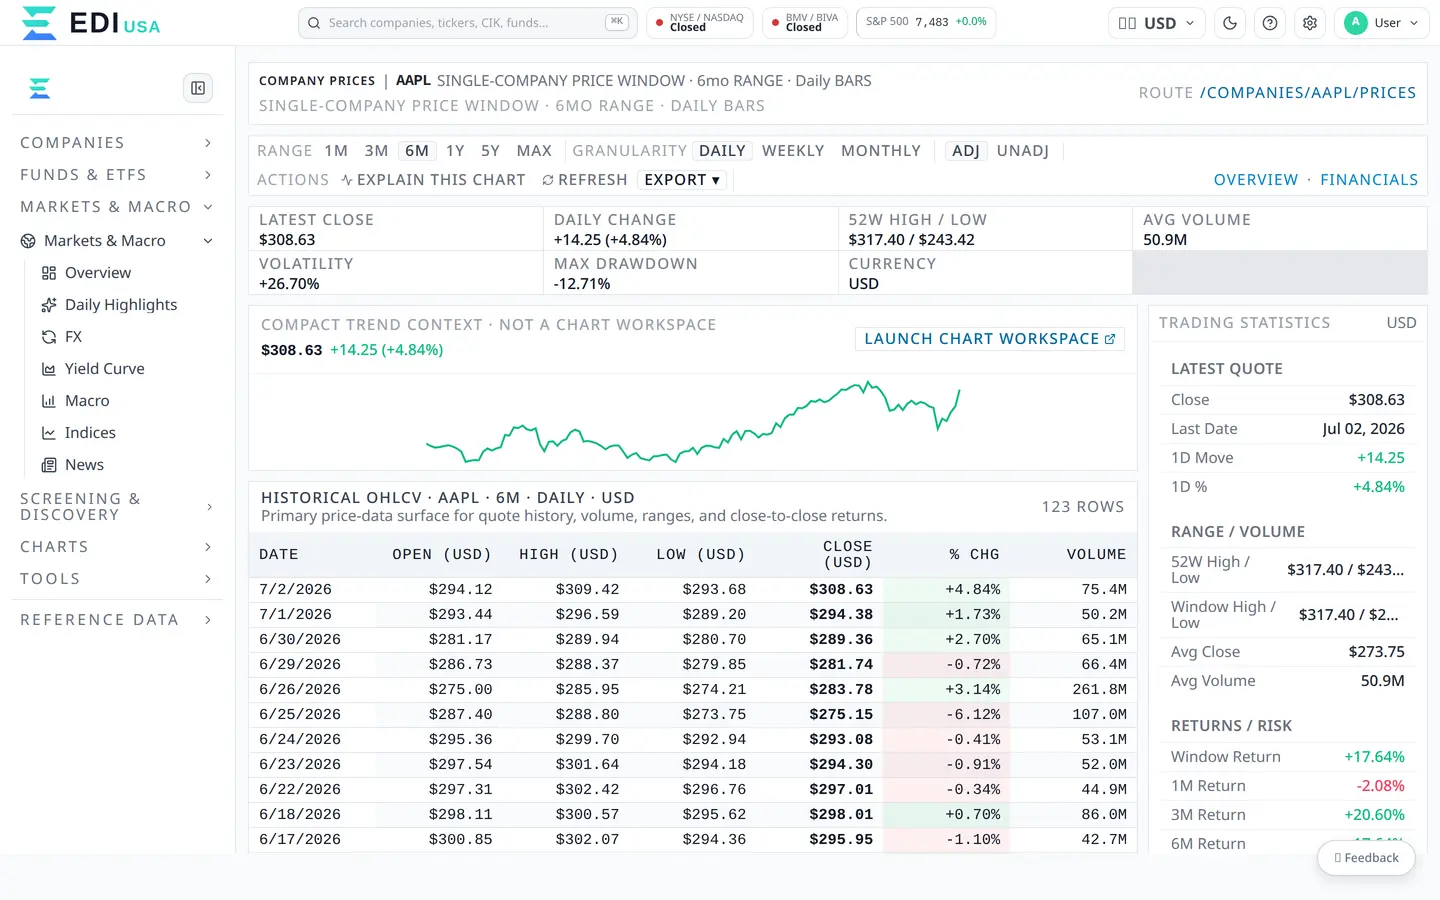This screenshot has height=900, width=1440.
Task: Select the 1M range
Action: tap(336, 151)
